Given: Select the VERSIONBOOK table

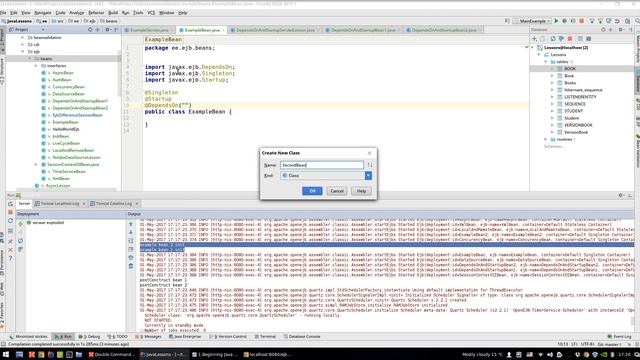Looking at the screenshot, I should (x=578, y=125).
